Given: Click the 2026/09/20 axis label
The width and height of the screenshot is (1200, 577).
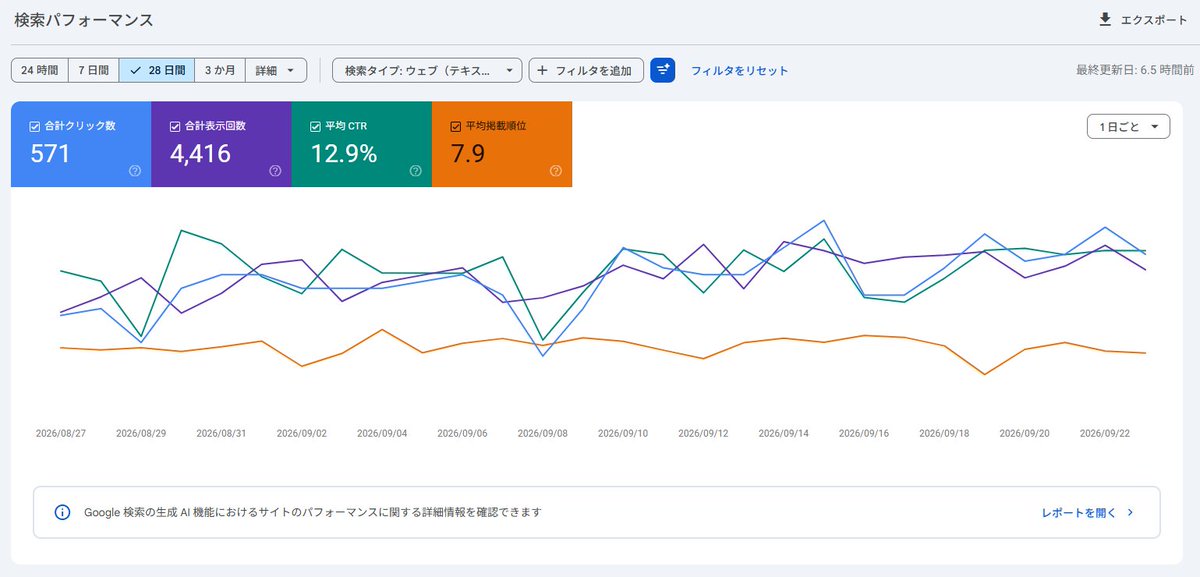Looking at the screenshot, I should (1024, 434).
